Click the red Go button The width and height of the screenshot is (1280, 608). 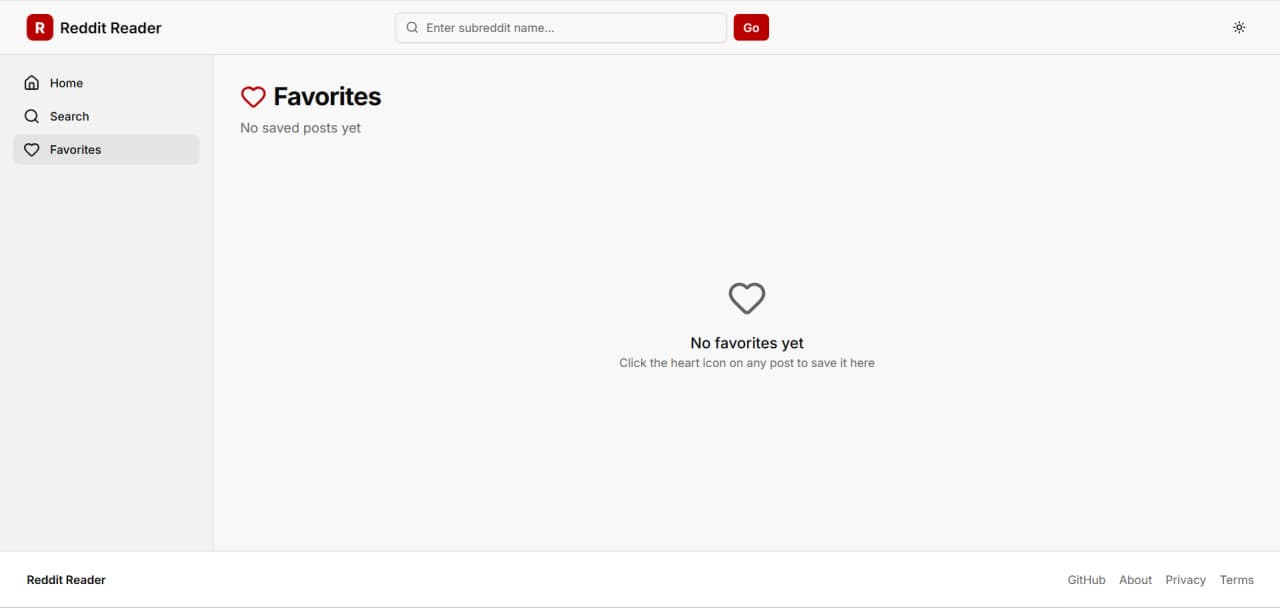tap(751, 28)
